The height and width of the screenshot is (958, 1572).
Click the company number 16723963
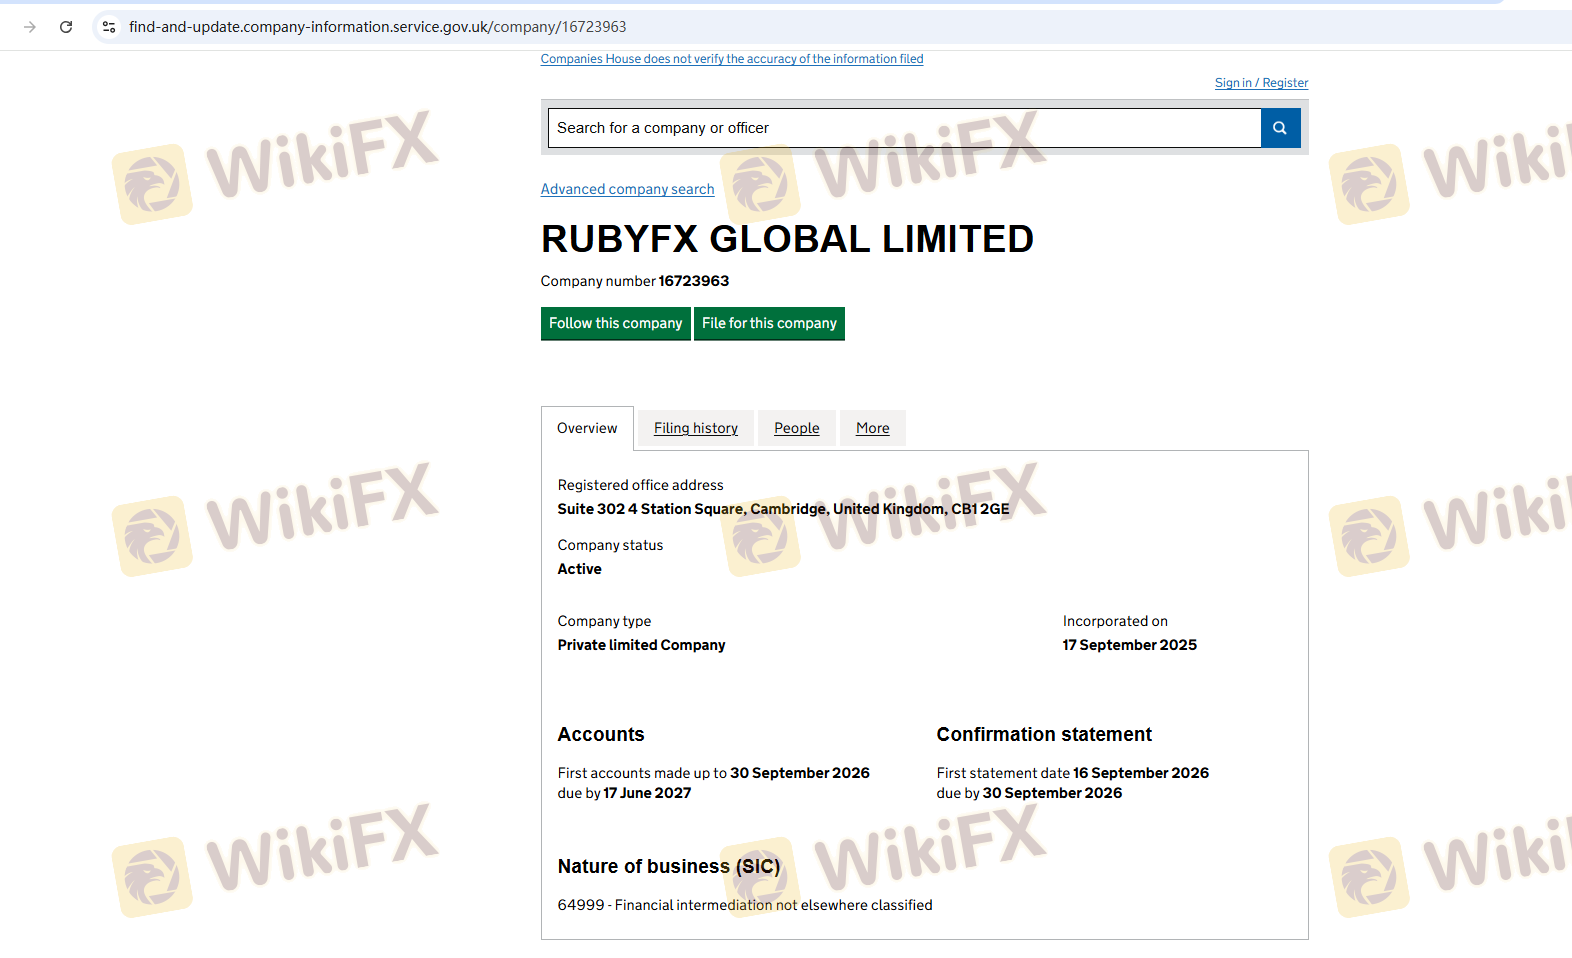pyautogui.click(x=693, y=281)
